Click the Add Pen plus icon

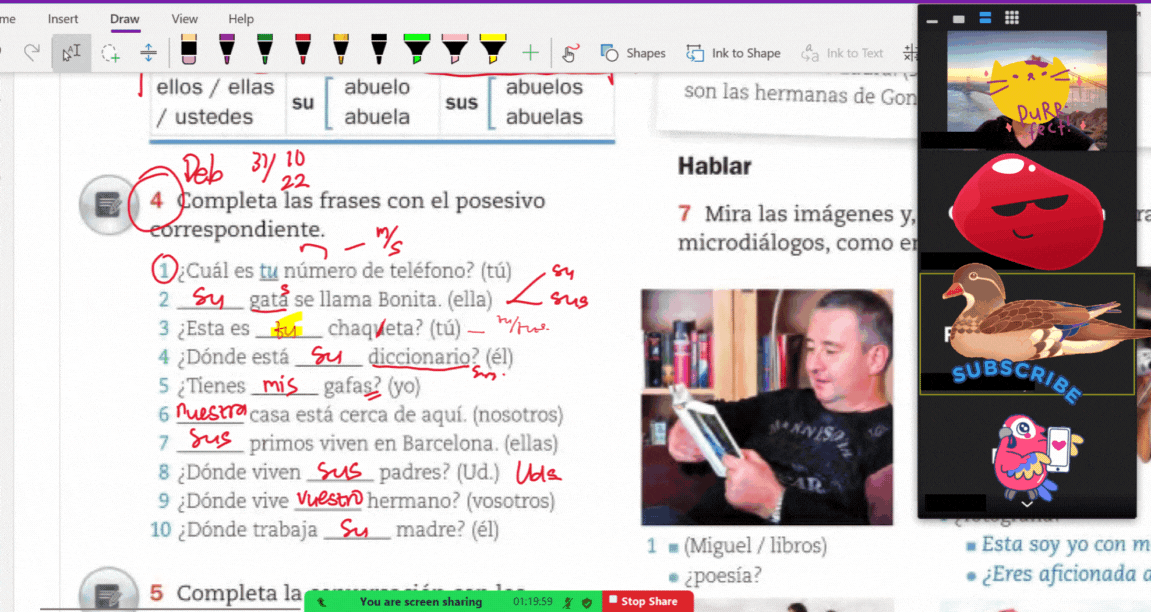pos(530,53)
